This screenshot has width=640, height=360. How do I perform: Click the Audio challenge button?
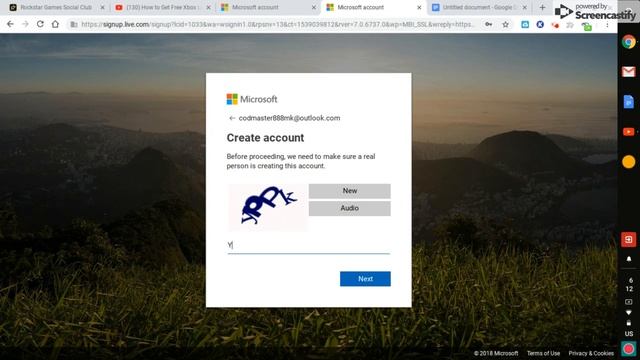349,208
